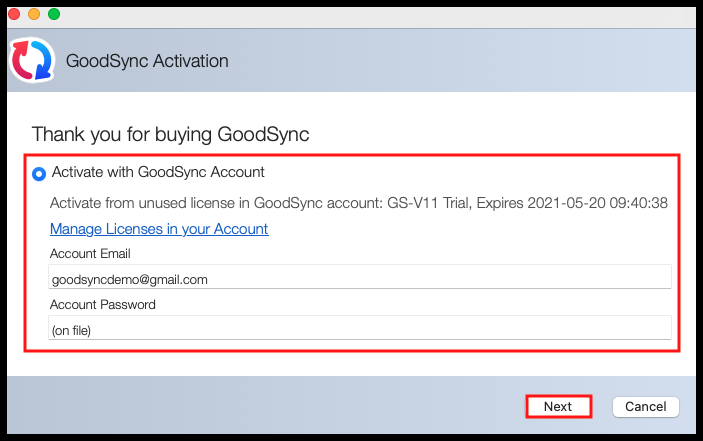This screenshot has width=703, height=441.
Task: Minimize the window using the yellow button
Action: 34,14
